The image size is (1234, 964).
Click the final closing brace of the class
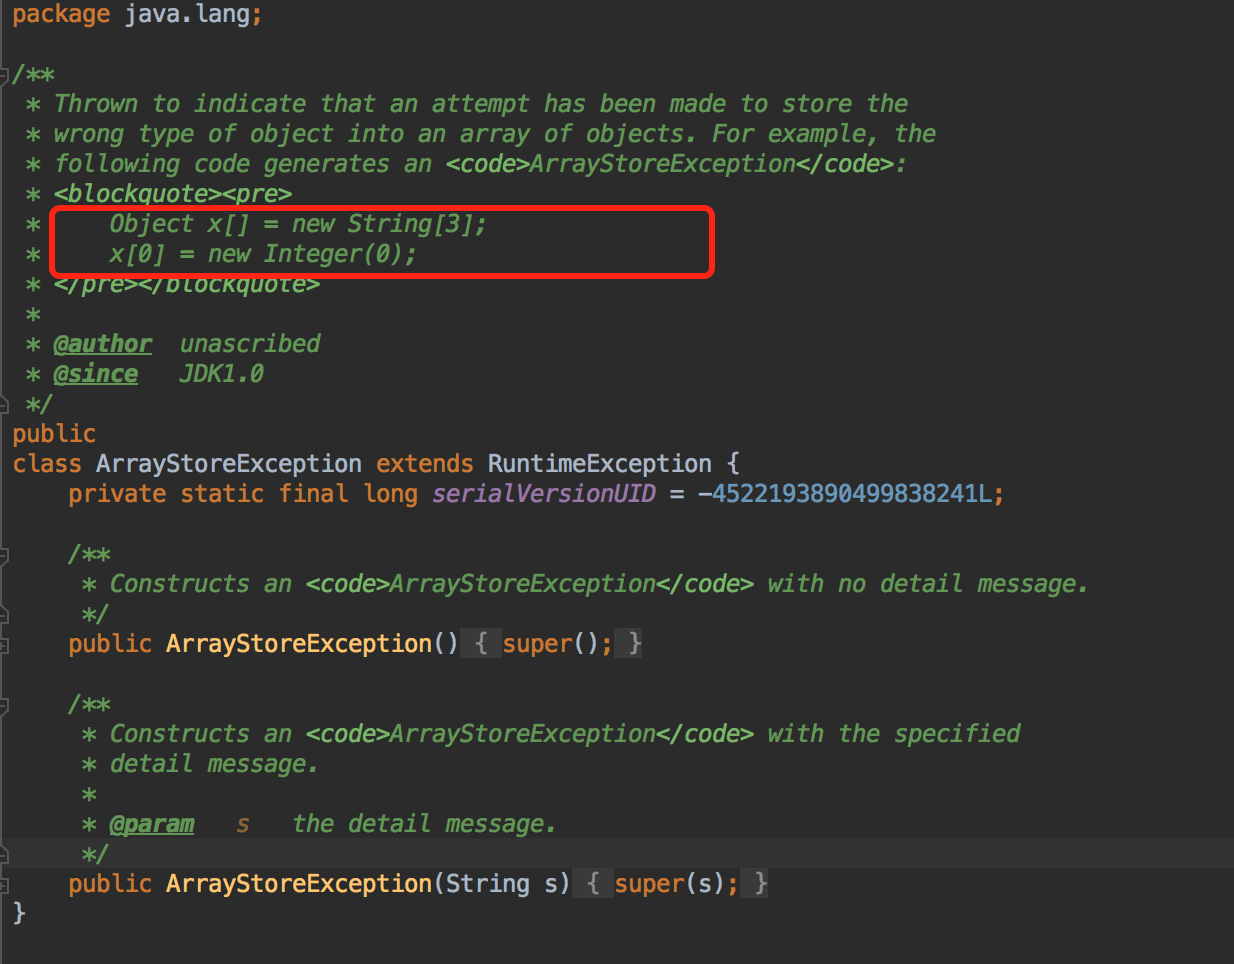pyautogui.click(x=19, y=912)
